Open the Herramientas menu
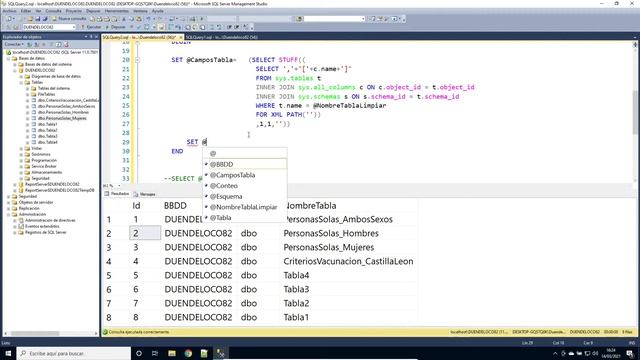The height and width of the screenshot is (360, 640). [x=116, y=11]
